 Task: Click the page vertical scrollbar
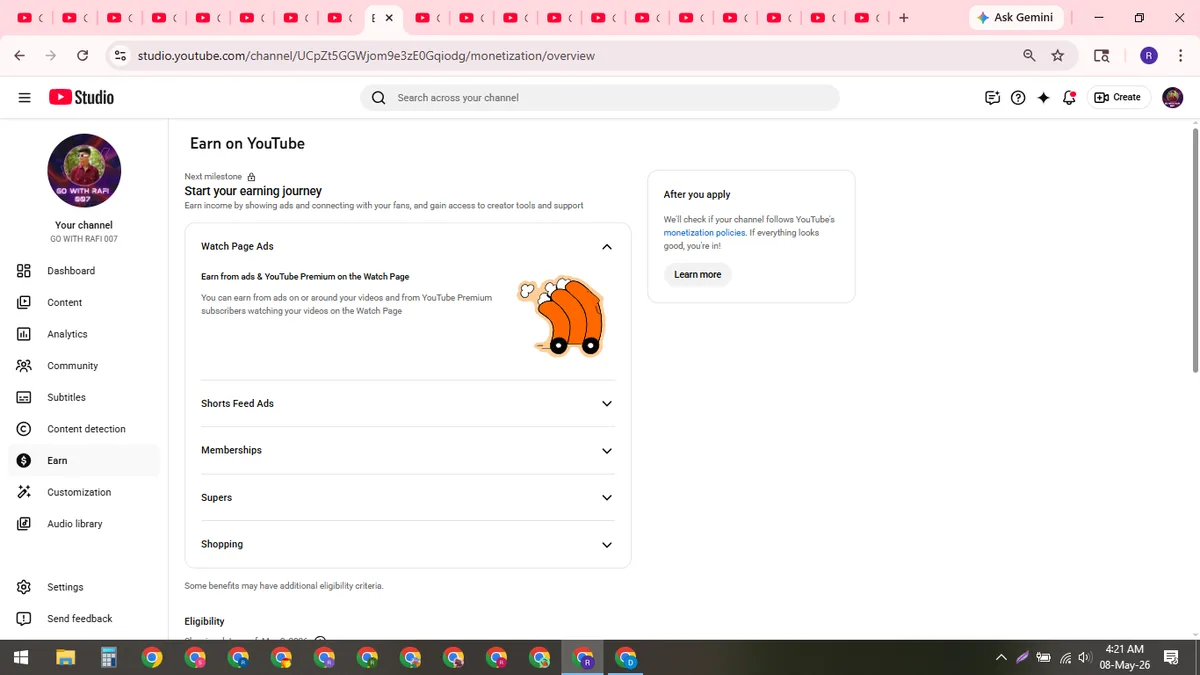[x=1194, y=250]
